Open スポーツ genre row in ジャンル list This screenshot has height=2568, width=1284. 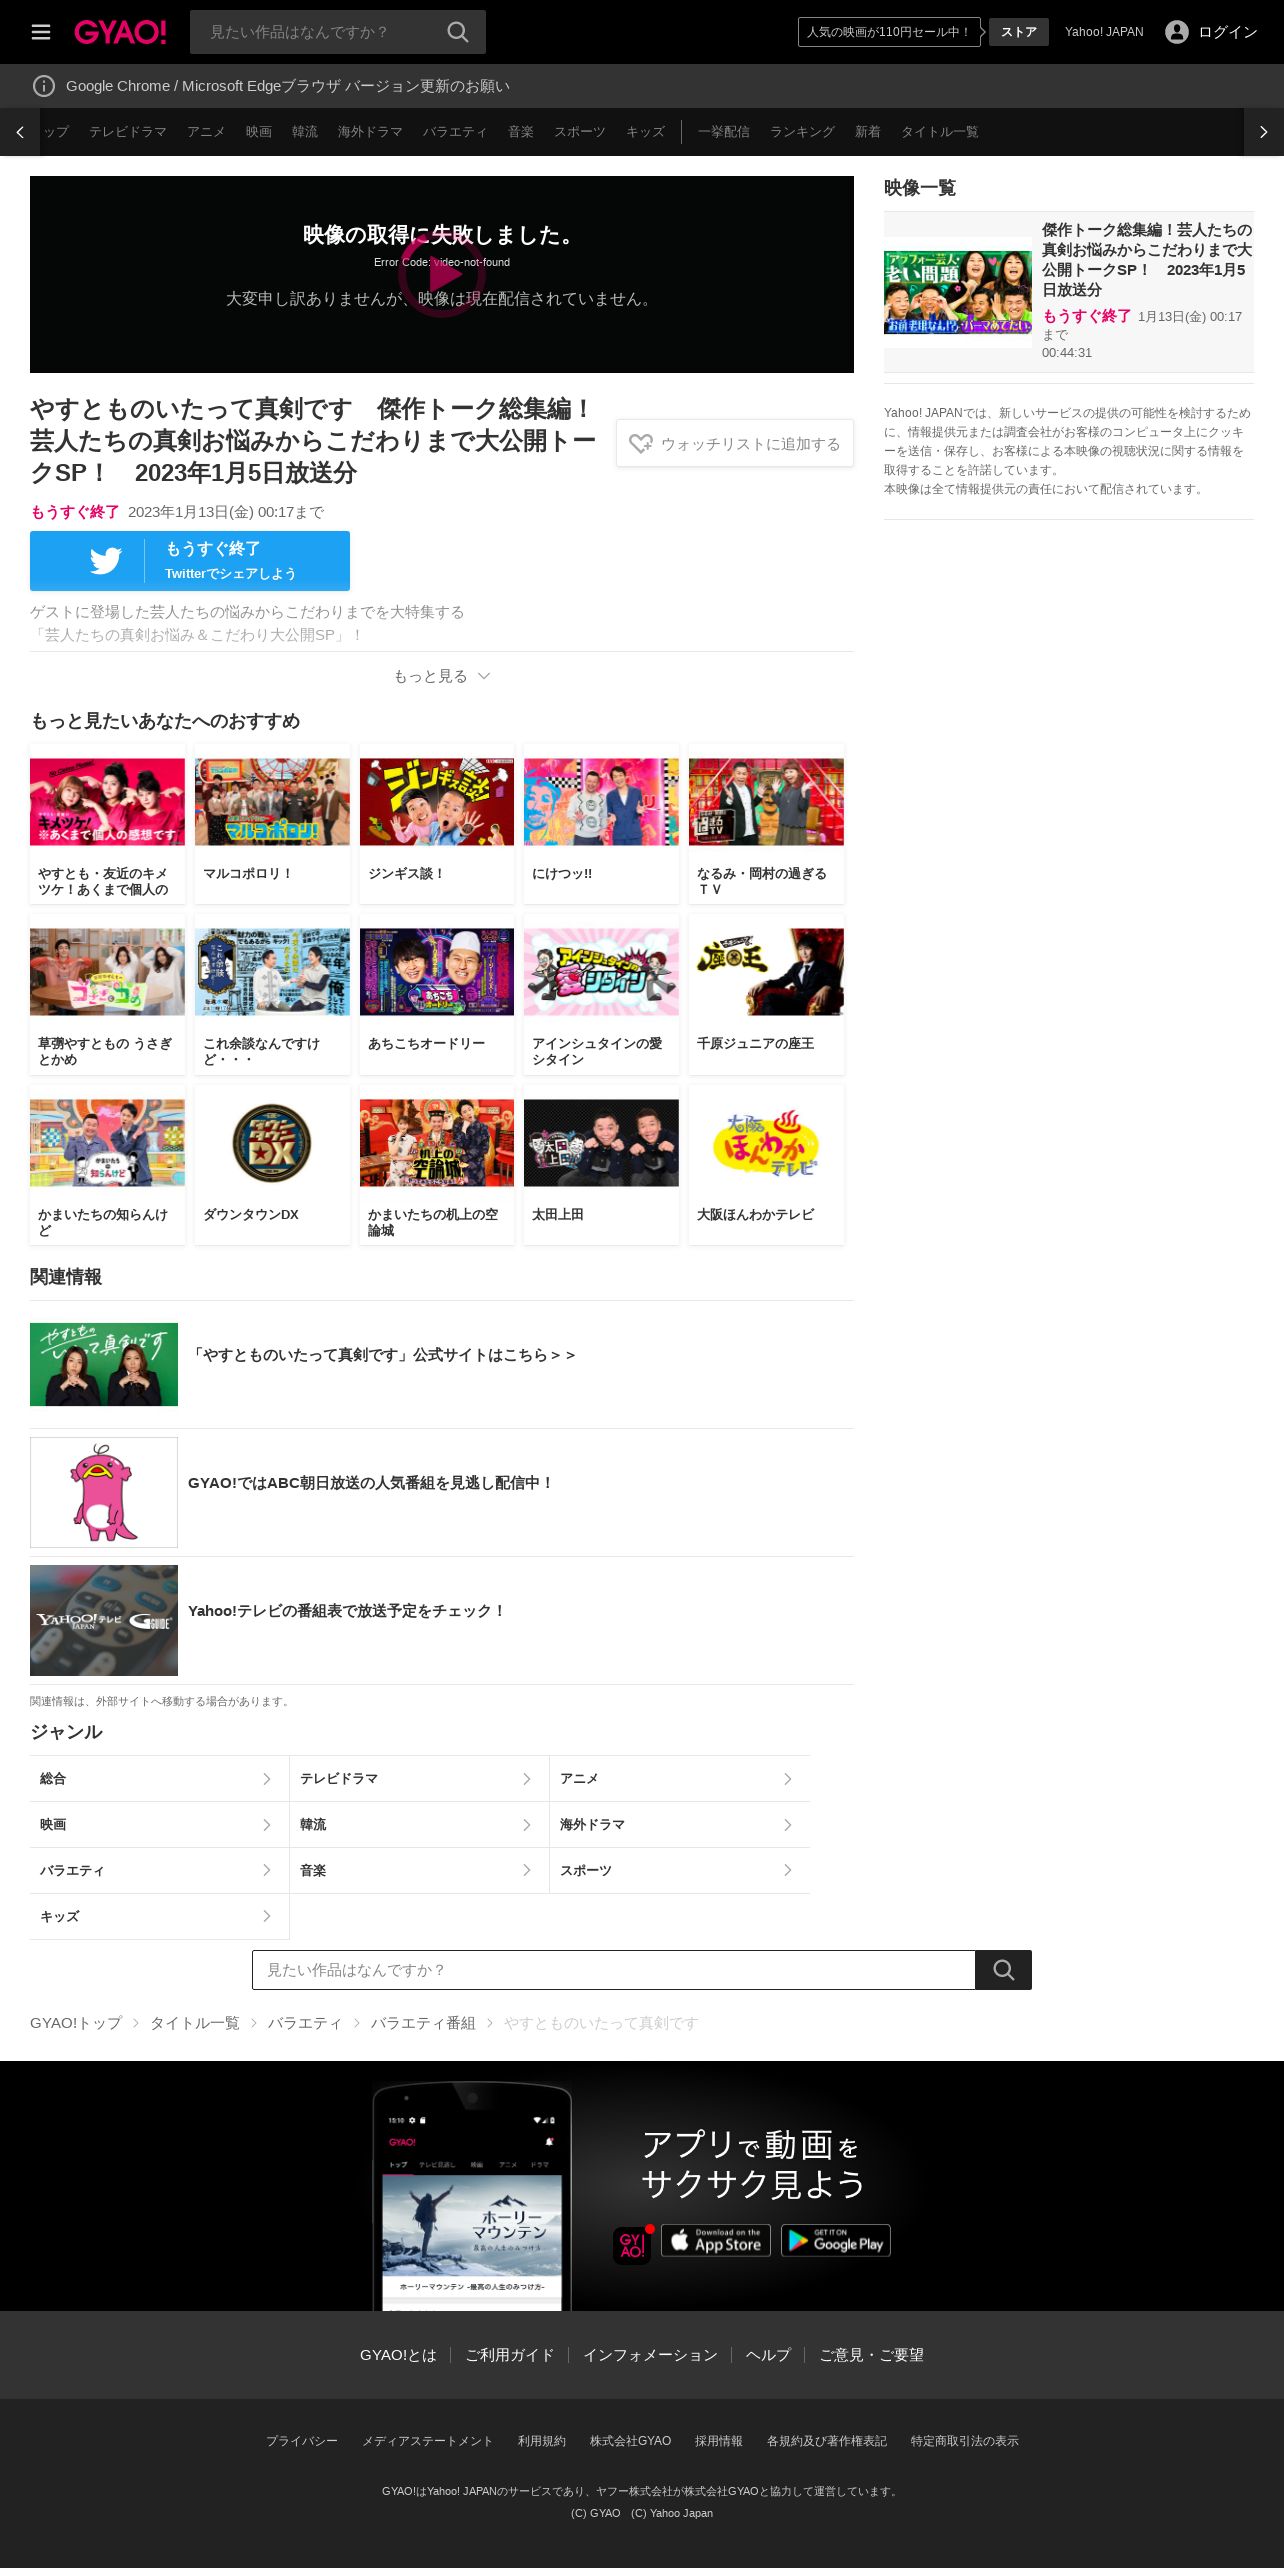(680, 1870)
